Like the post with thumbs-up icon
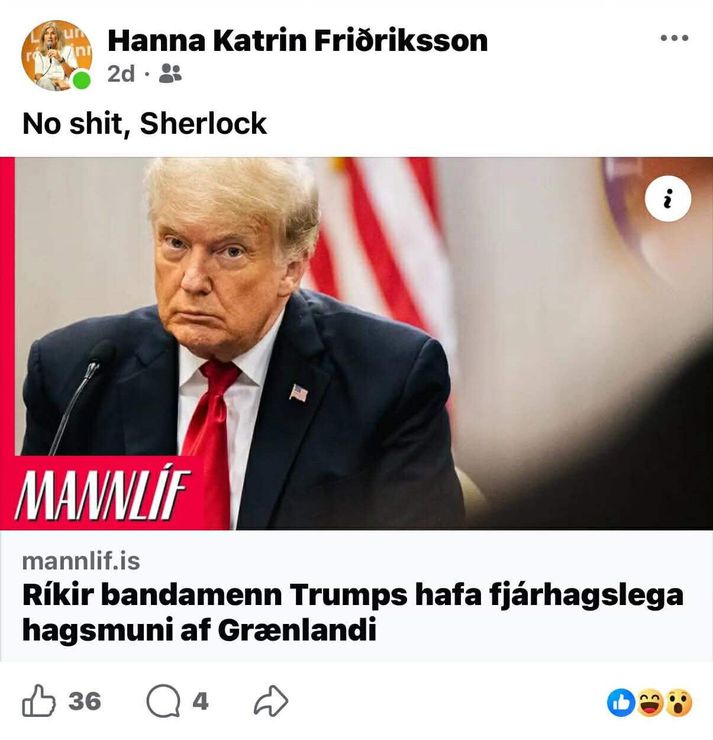Viewport: 713px width, 740px height. point(39,701)
